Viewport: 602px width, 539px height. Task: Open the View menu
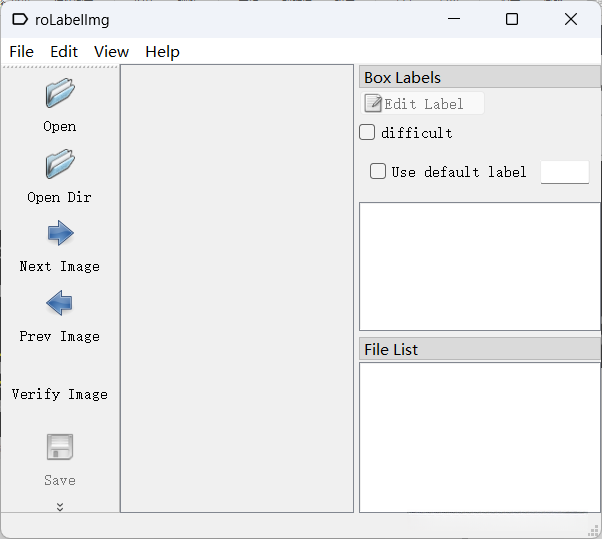(x=111, y=52)
